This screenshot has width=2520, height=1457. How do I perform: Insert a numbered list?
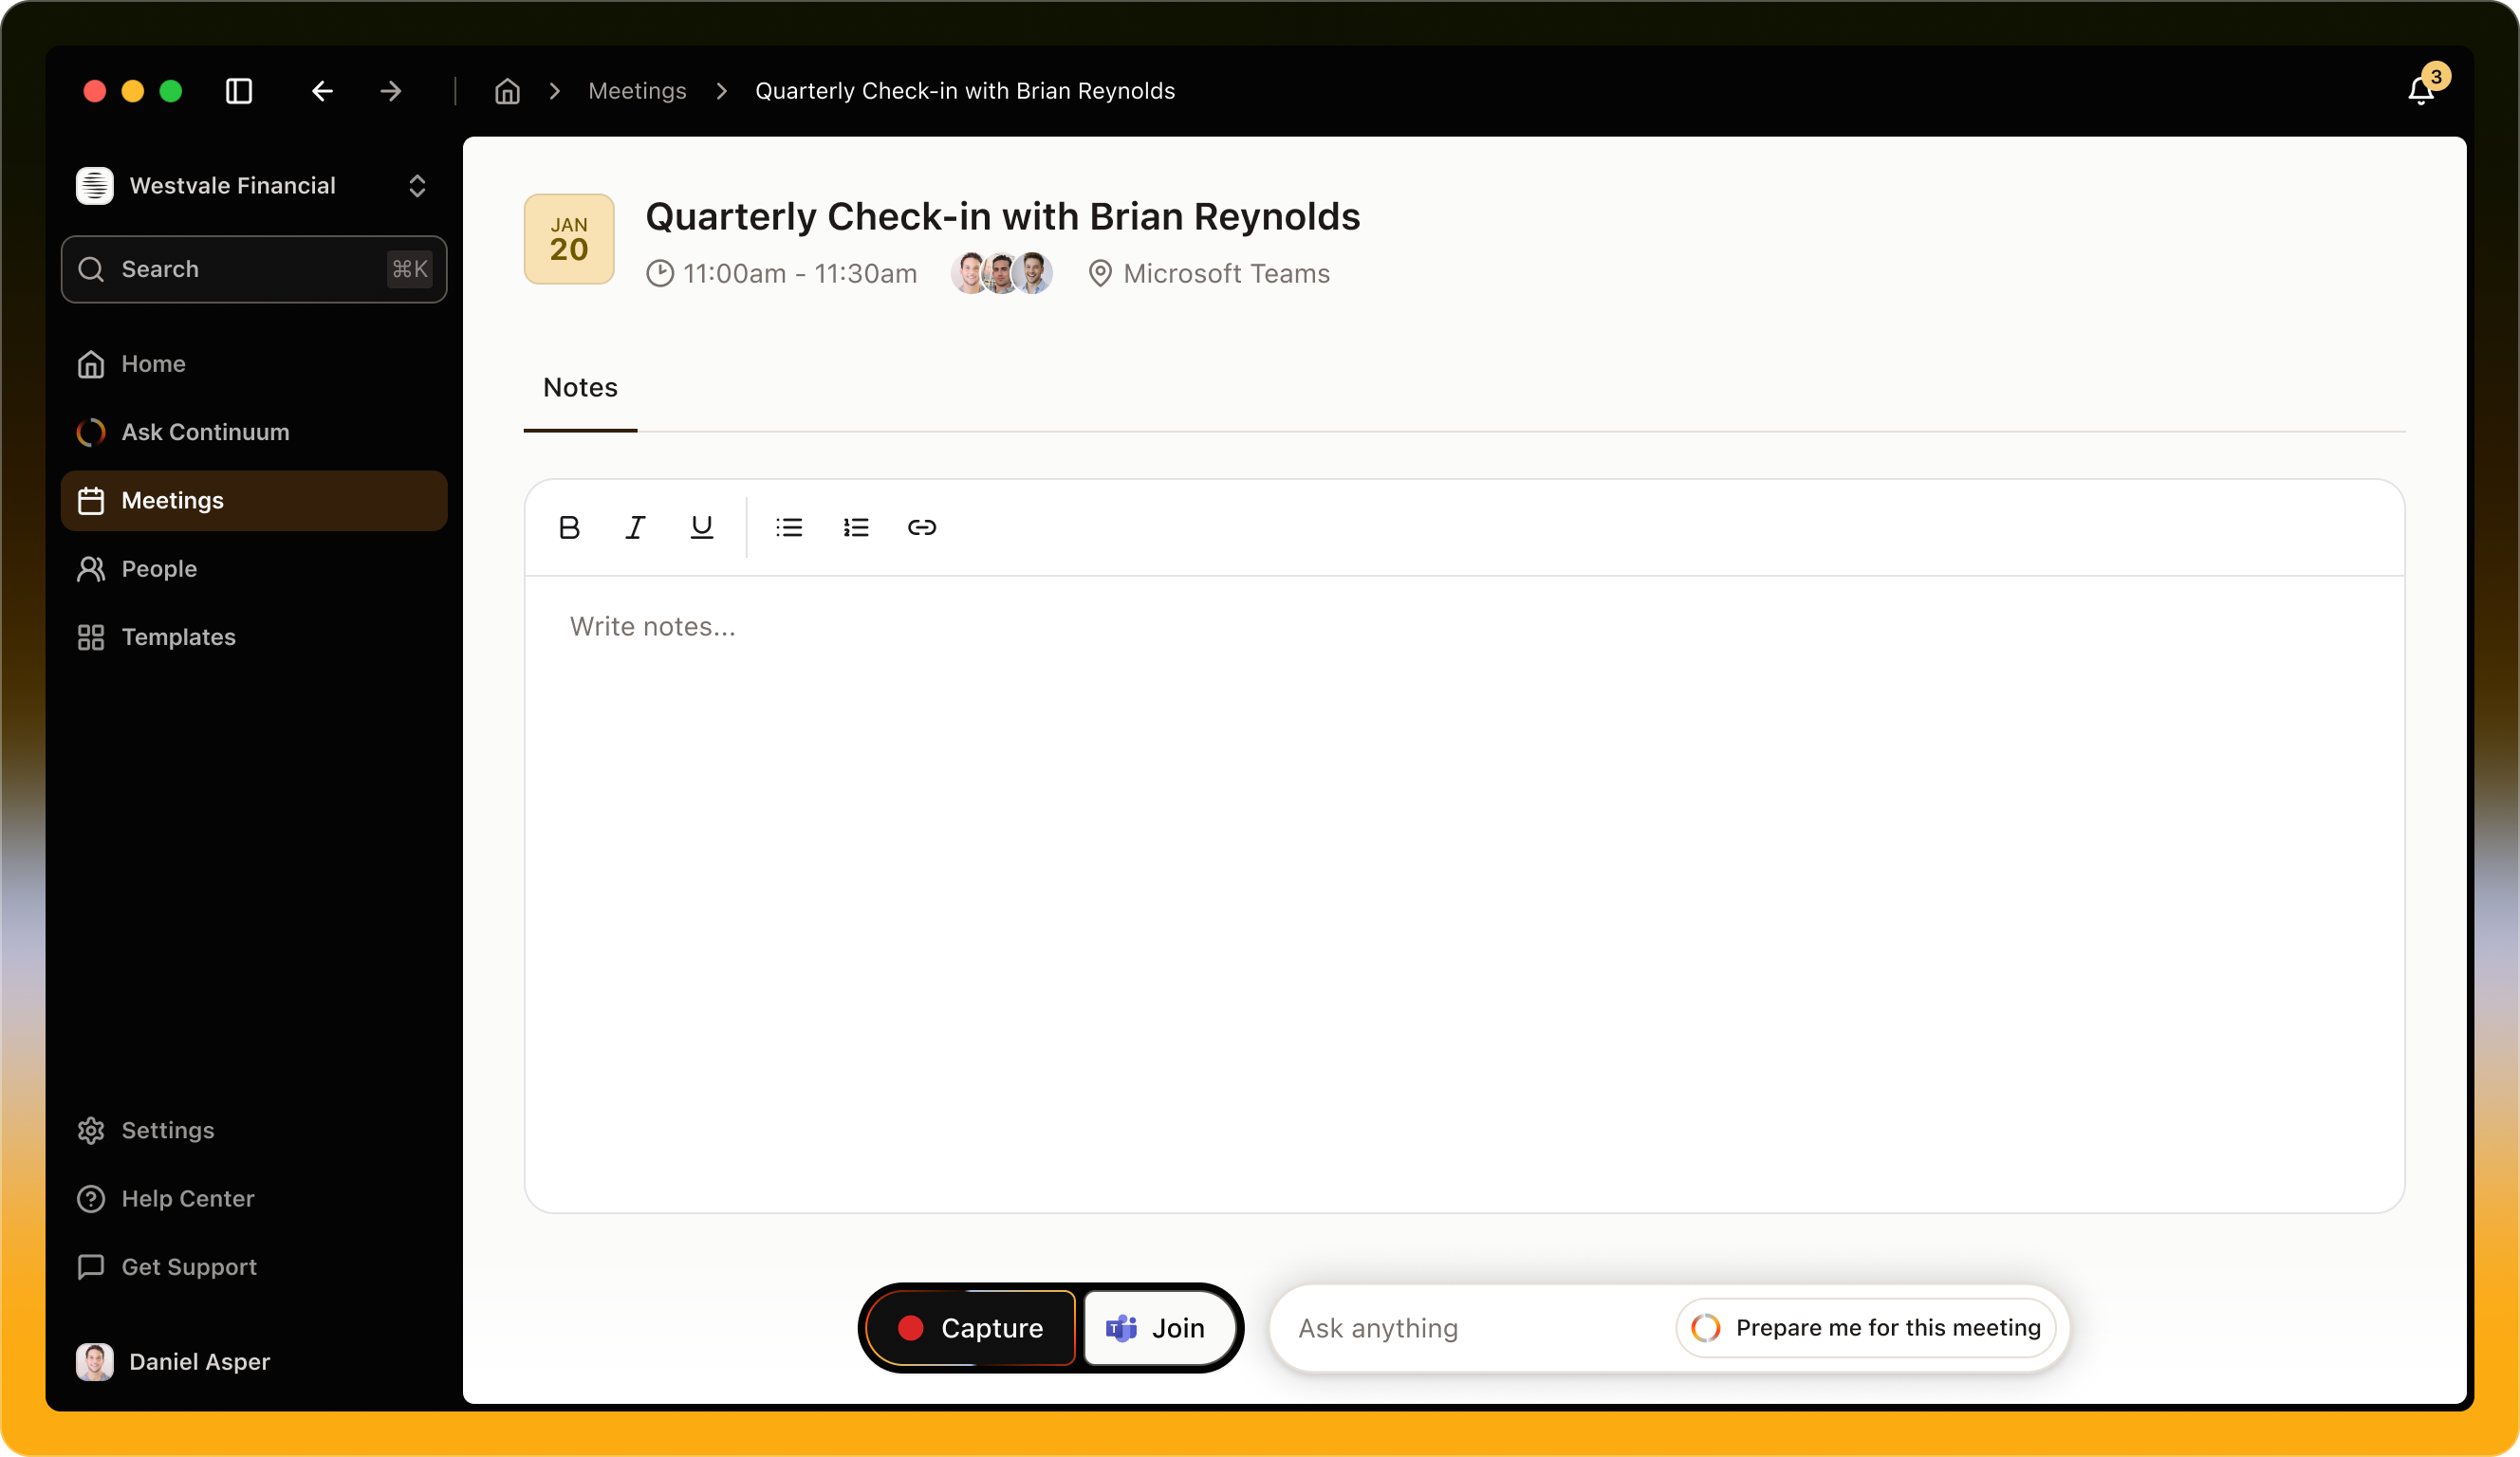856,527
